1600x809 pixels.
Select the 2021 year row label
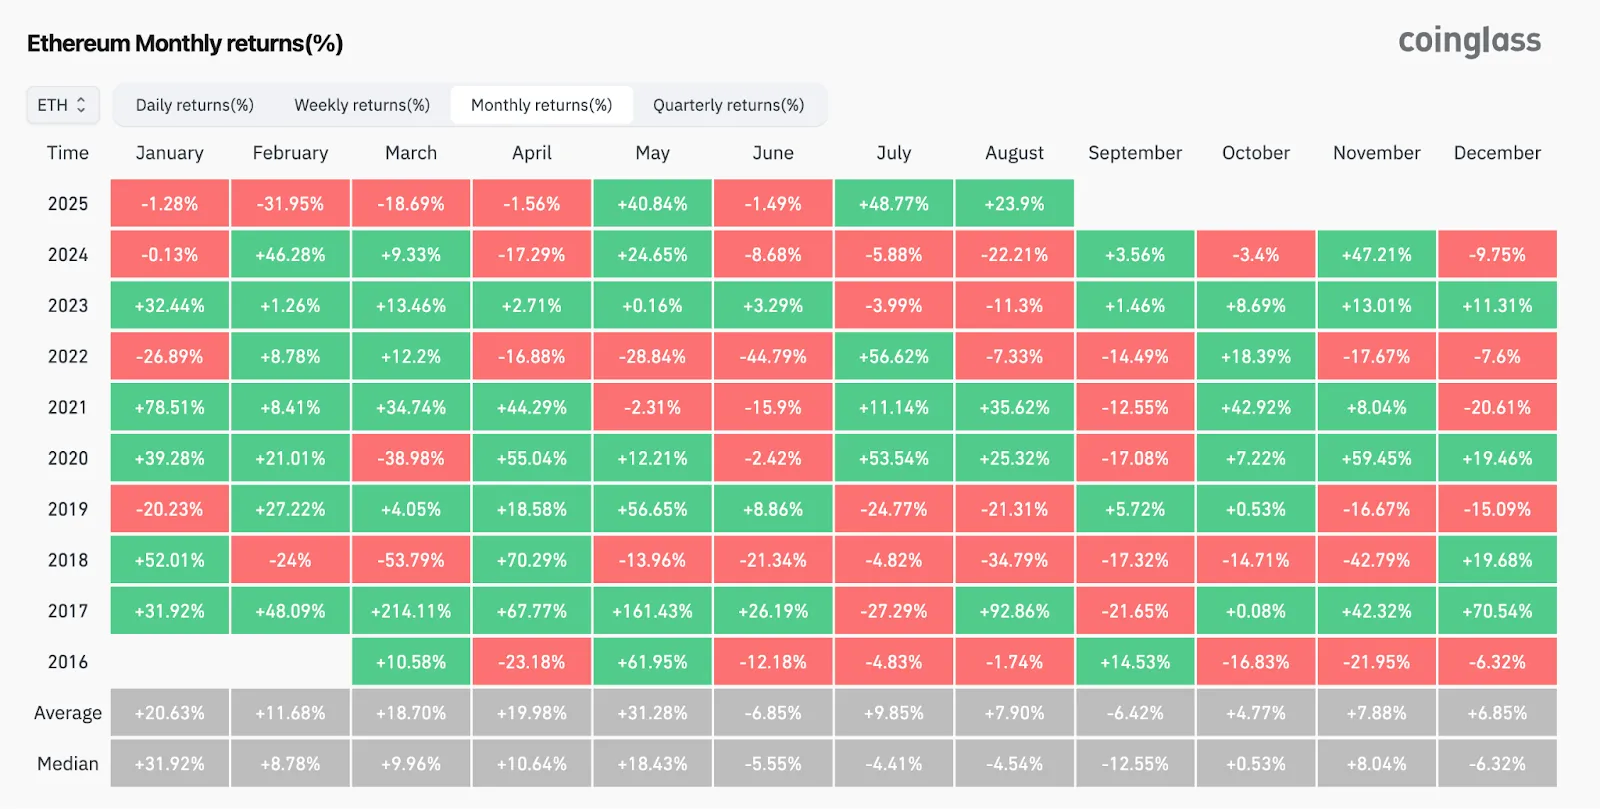coord(67,407)
